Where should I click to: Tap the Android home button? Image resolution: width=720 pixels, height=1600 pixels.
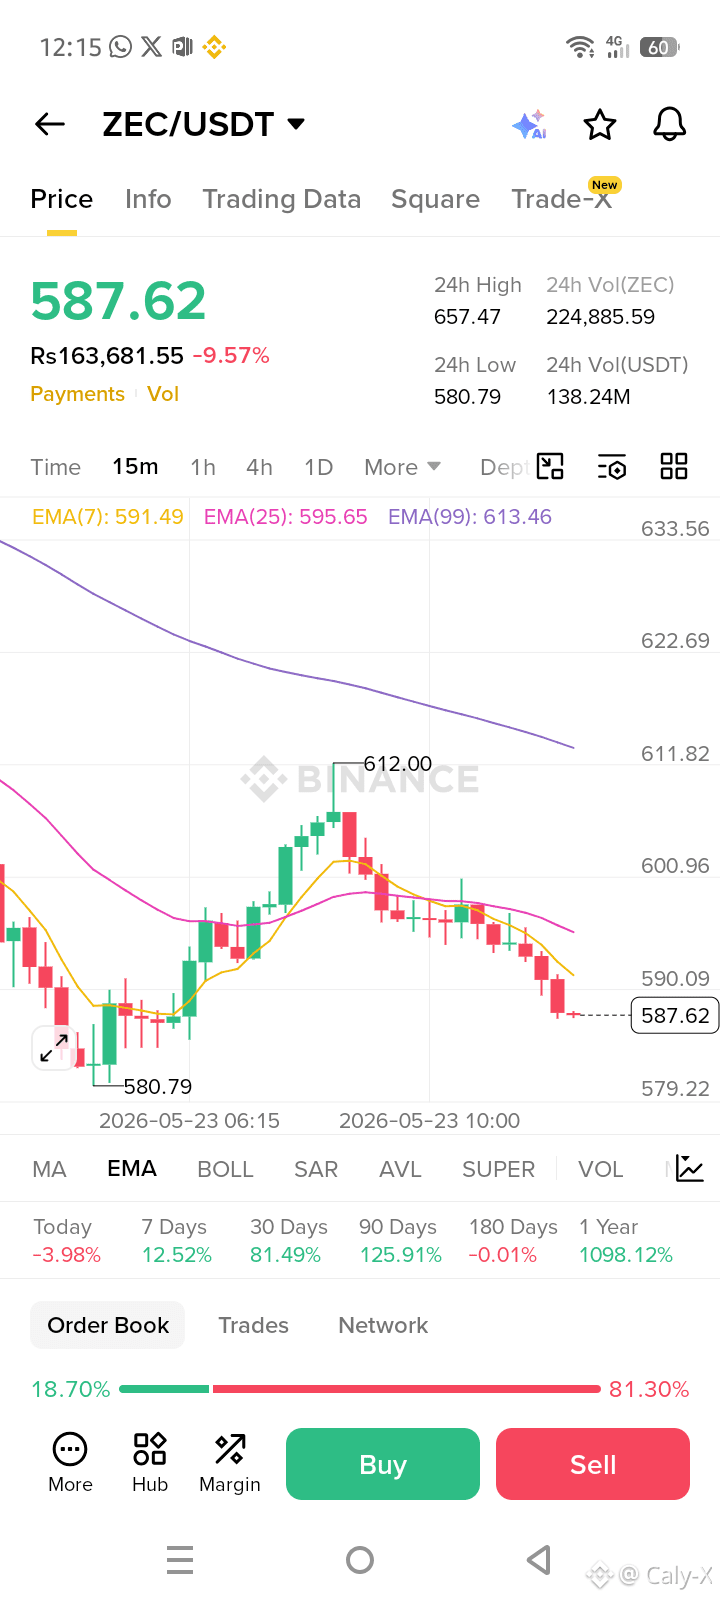click(x=360, y=1560)
